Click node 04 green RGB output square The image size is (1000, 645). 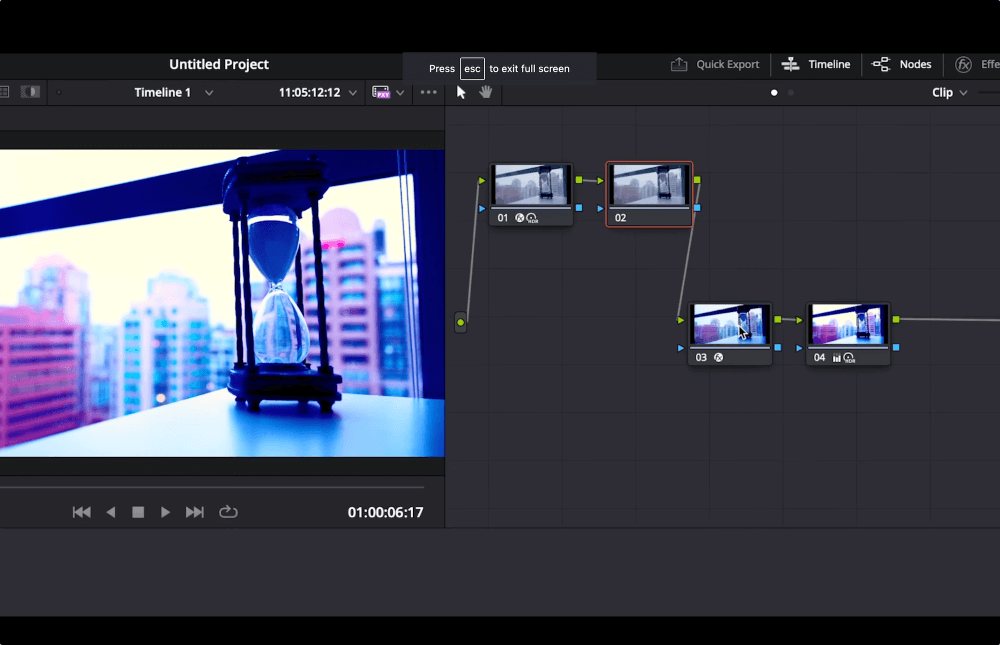click(x=896, y=319)
